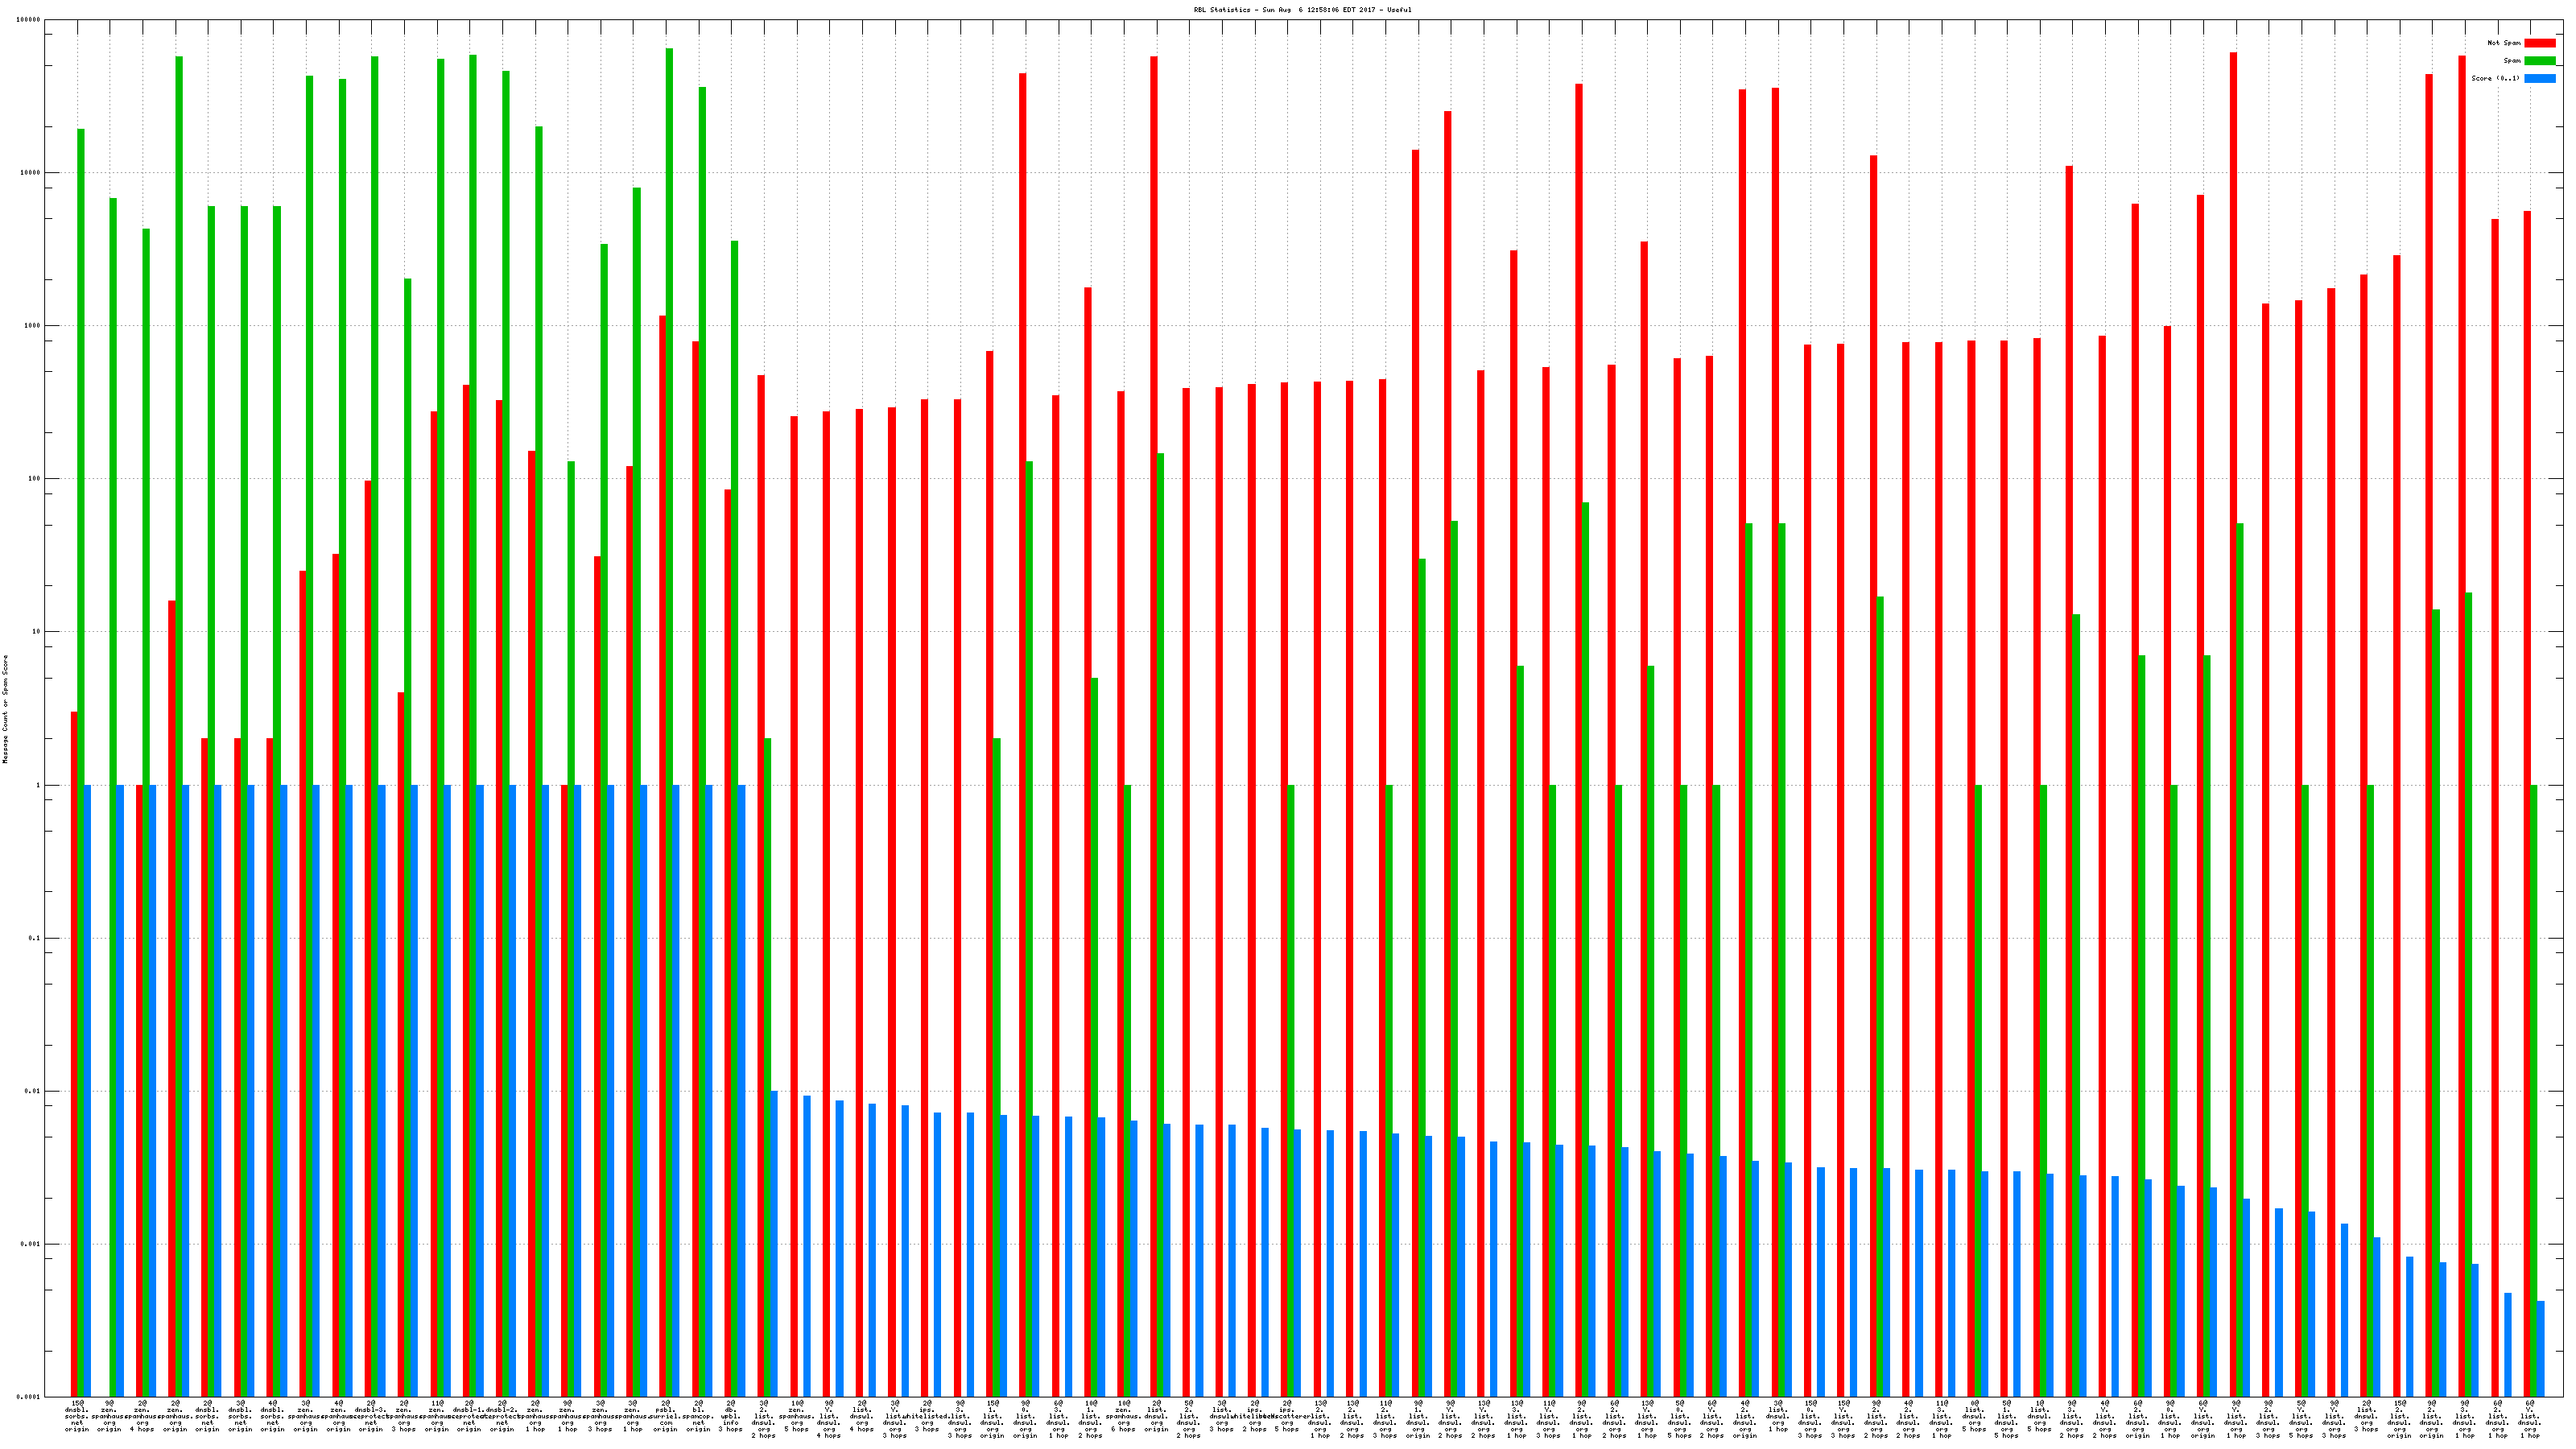Click the 0.01 y-axis tick label
The height and width of the screenshot is (1449, 2576).
(x=32, y=1091)
